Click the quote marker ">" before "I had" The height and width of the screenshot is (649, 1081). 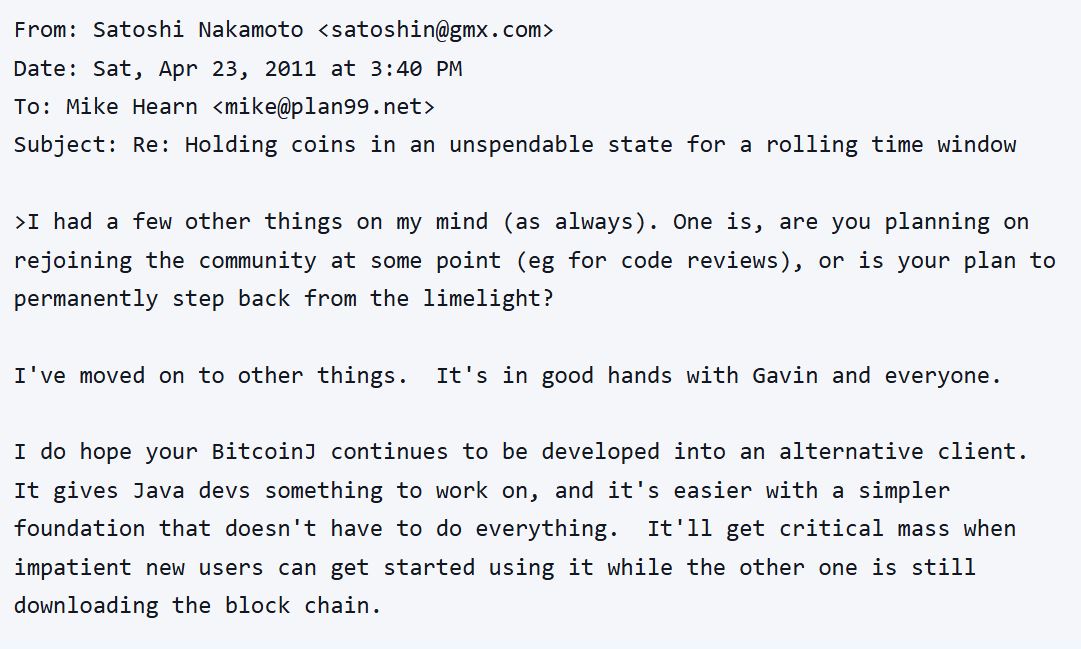(x=20, y=222)
